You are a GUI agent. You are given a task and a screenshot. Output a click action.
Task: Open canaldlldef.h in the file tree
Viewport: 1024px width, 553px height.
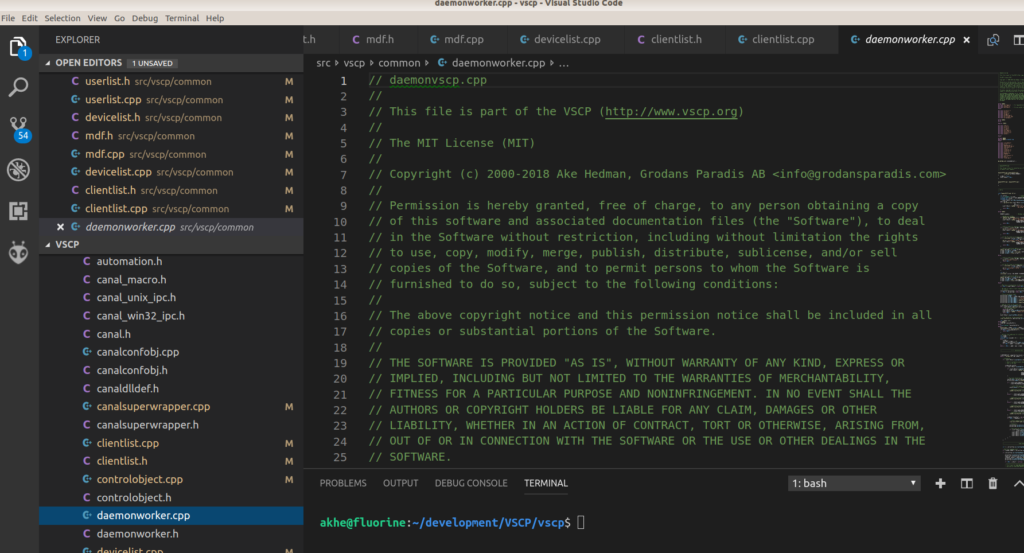pos(171,388)
